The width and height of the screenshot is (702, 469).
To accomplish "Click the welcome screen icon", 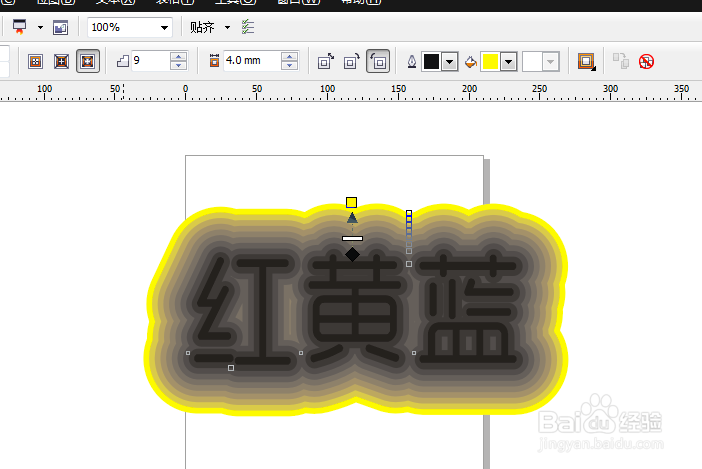I will 60,27.
